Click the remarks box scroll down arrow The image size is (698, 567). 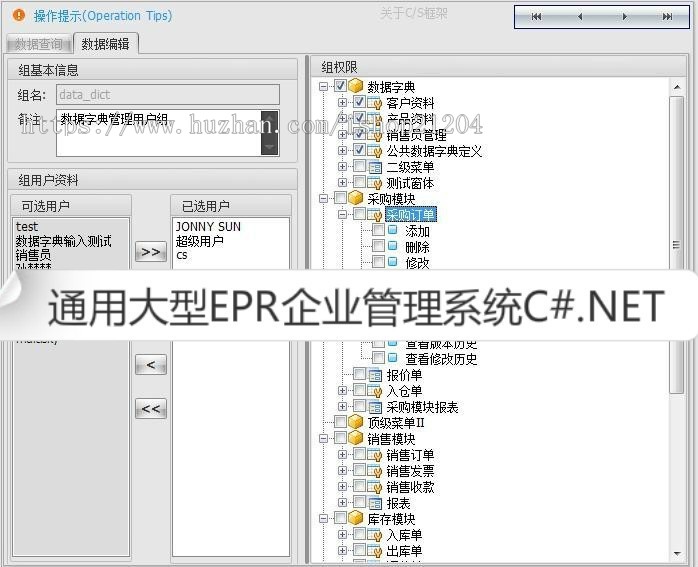tap(270, 146)
